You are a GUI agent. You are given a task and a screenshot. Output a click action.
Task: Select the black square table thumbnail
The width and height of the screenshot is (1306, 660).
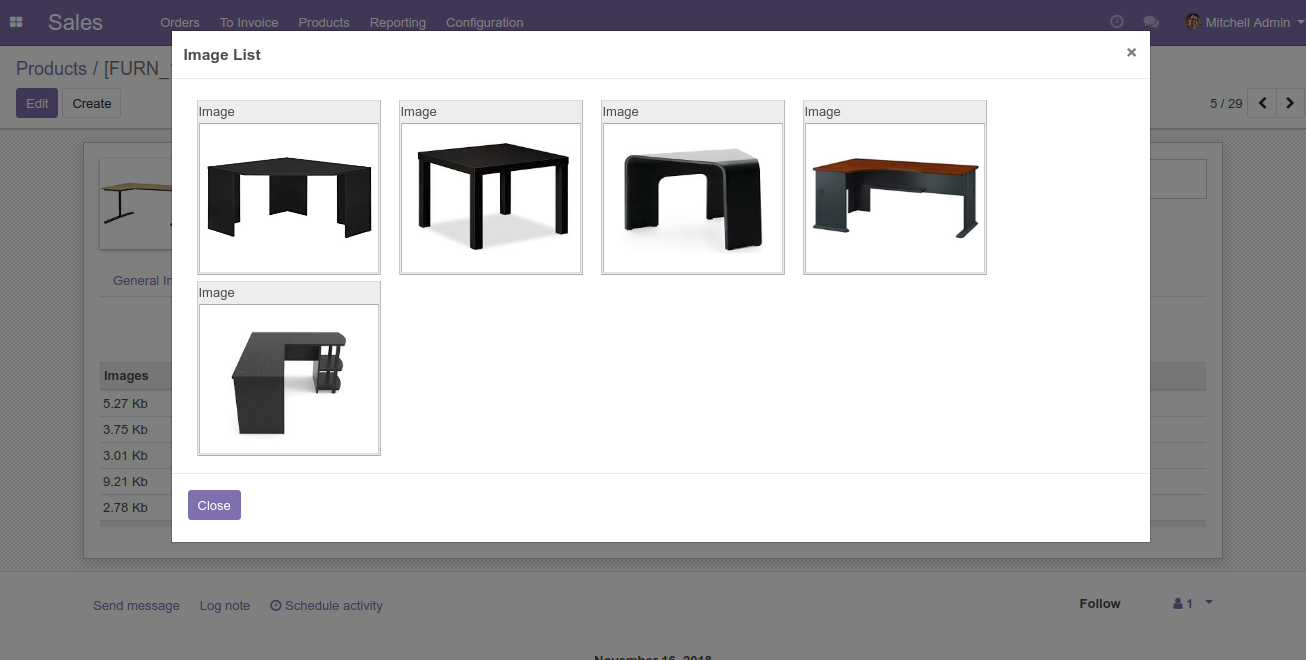(x=491, y=198)
